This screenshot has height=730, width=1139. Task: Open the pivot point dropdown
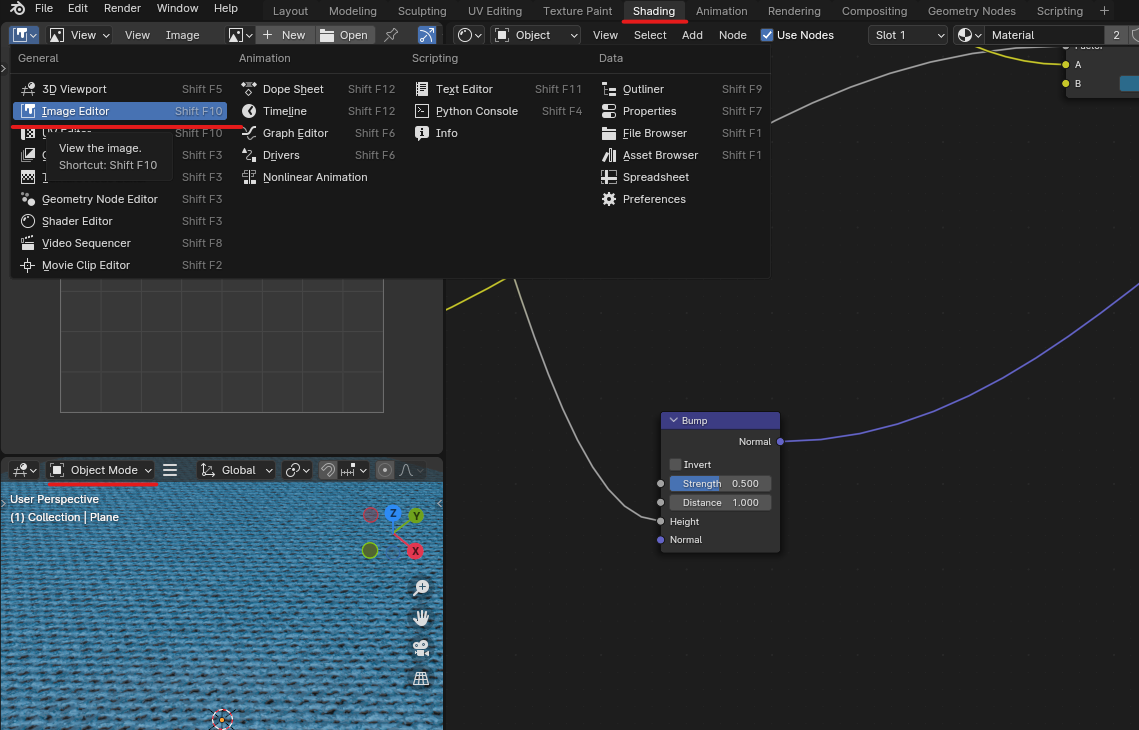[x=297, y=470]
